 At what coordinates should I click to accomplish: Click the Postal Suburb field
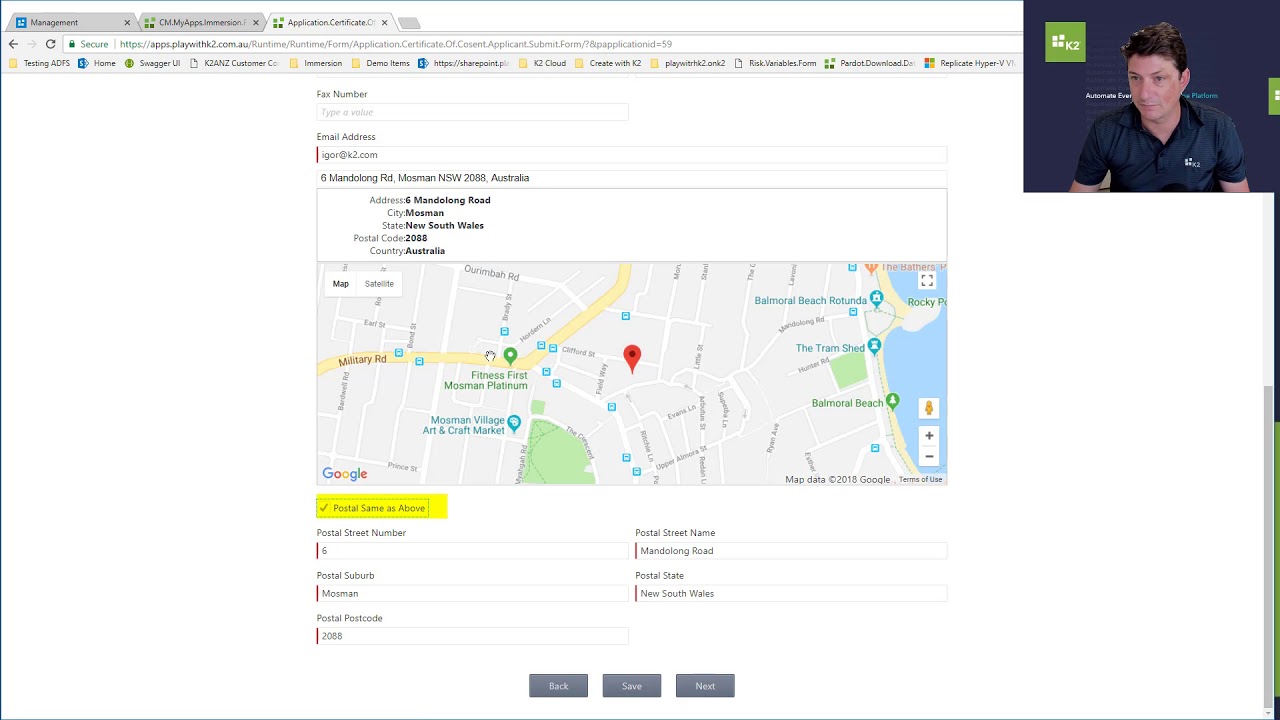pos(472,594)
